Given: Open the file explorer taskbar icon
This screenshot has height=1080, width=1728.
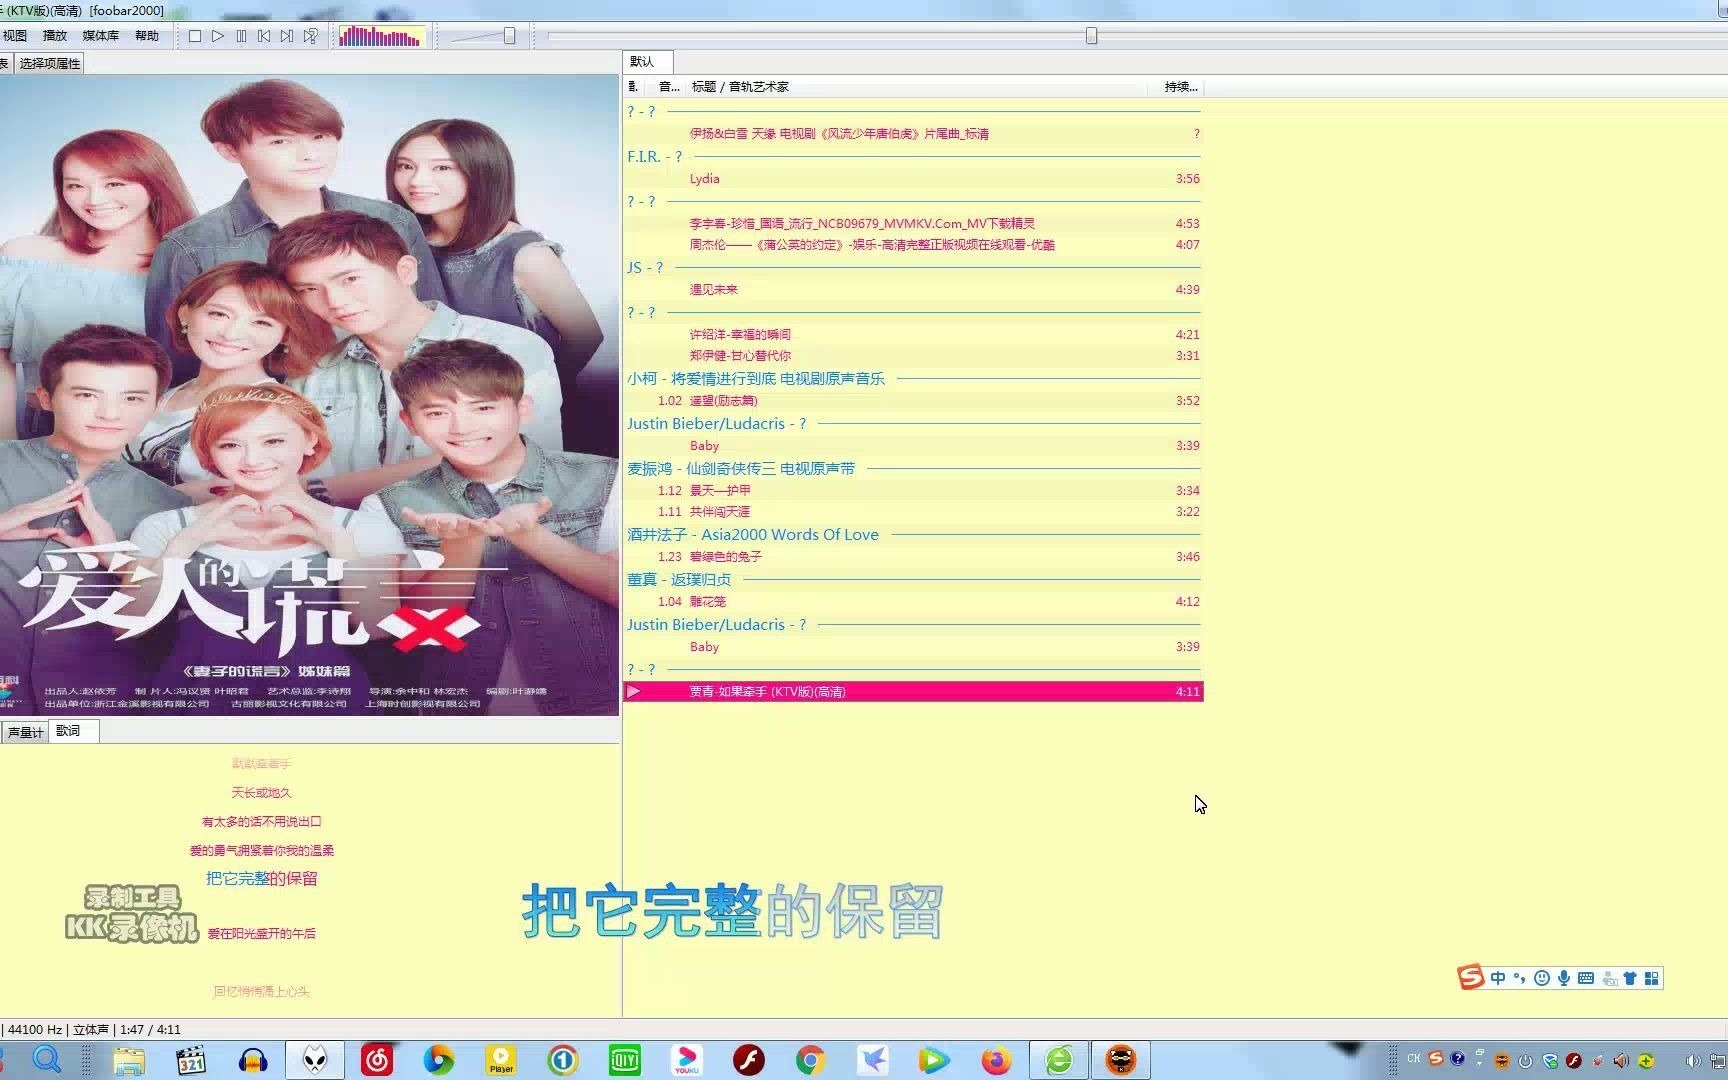Looking at the screenshot, I should [x=129, y=1060].
